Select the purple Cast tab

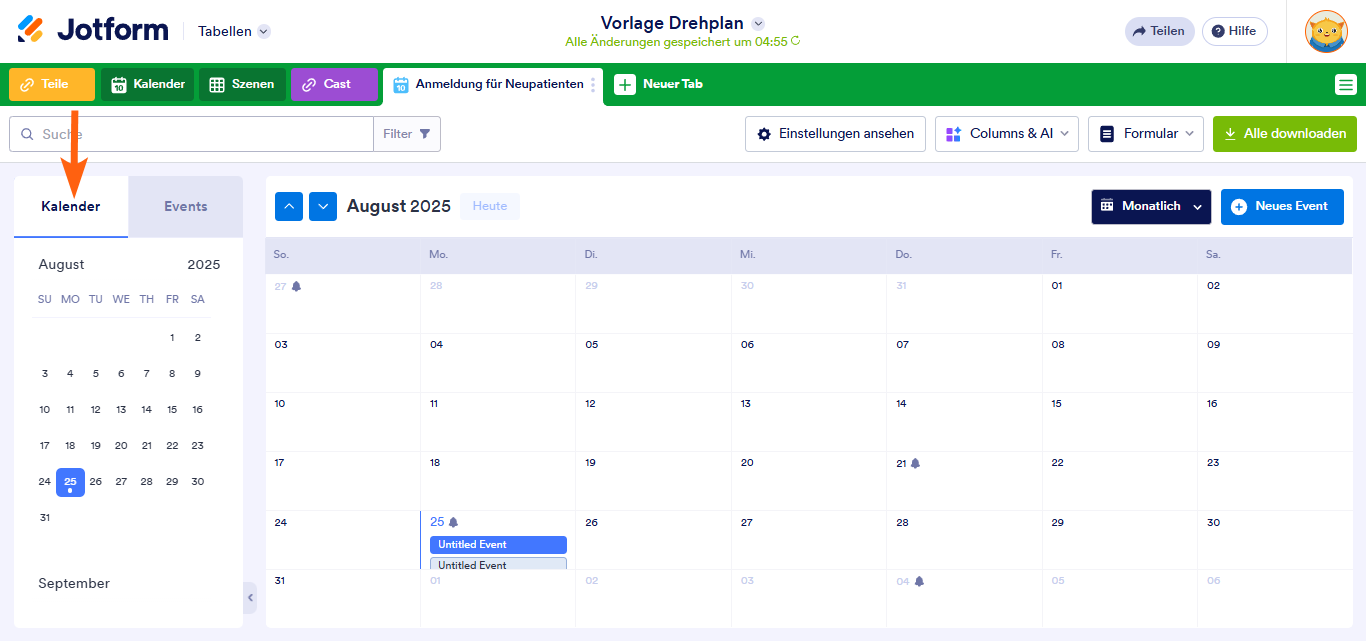pyautogui.click(x=334, y=85)
